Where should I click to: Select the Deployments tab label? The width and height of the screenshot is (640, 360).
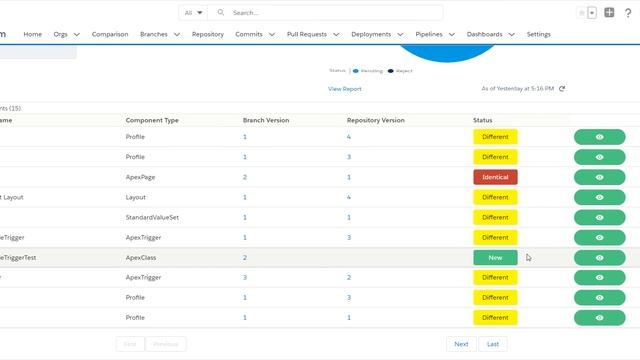371,34
